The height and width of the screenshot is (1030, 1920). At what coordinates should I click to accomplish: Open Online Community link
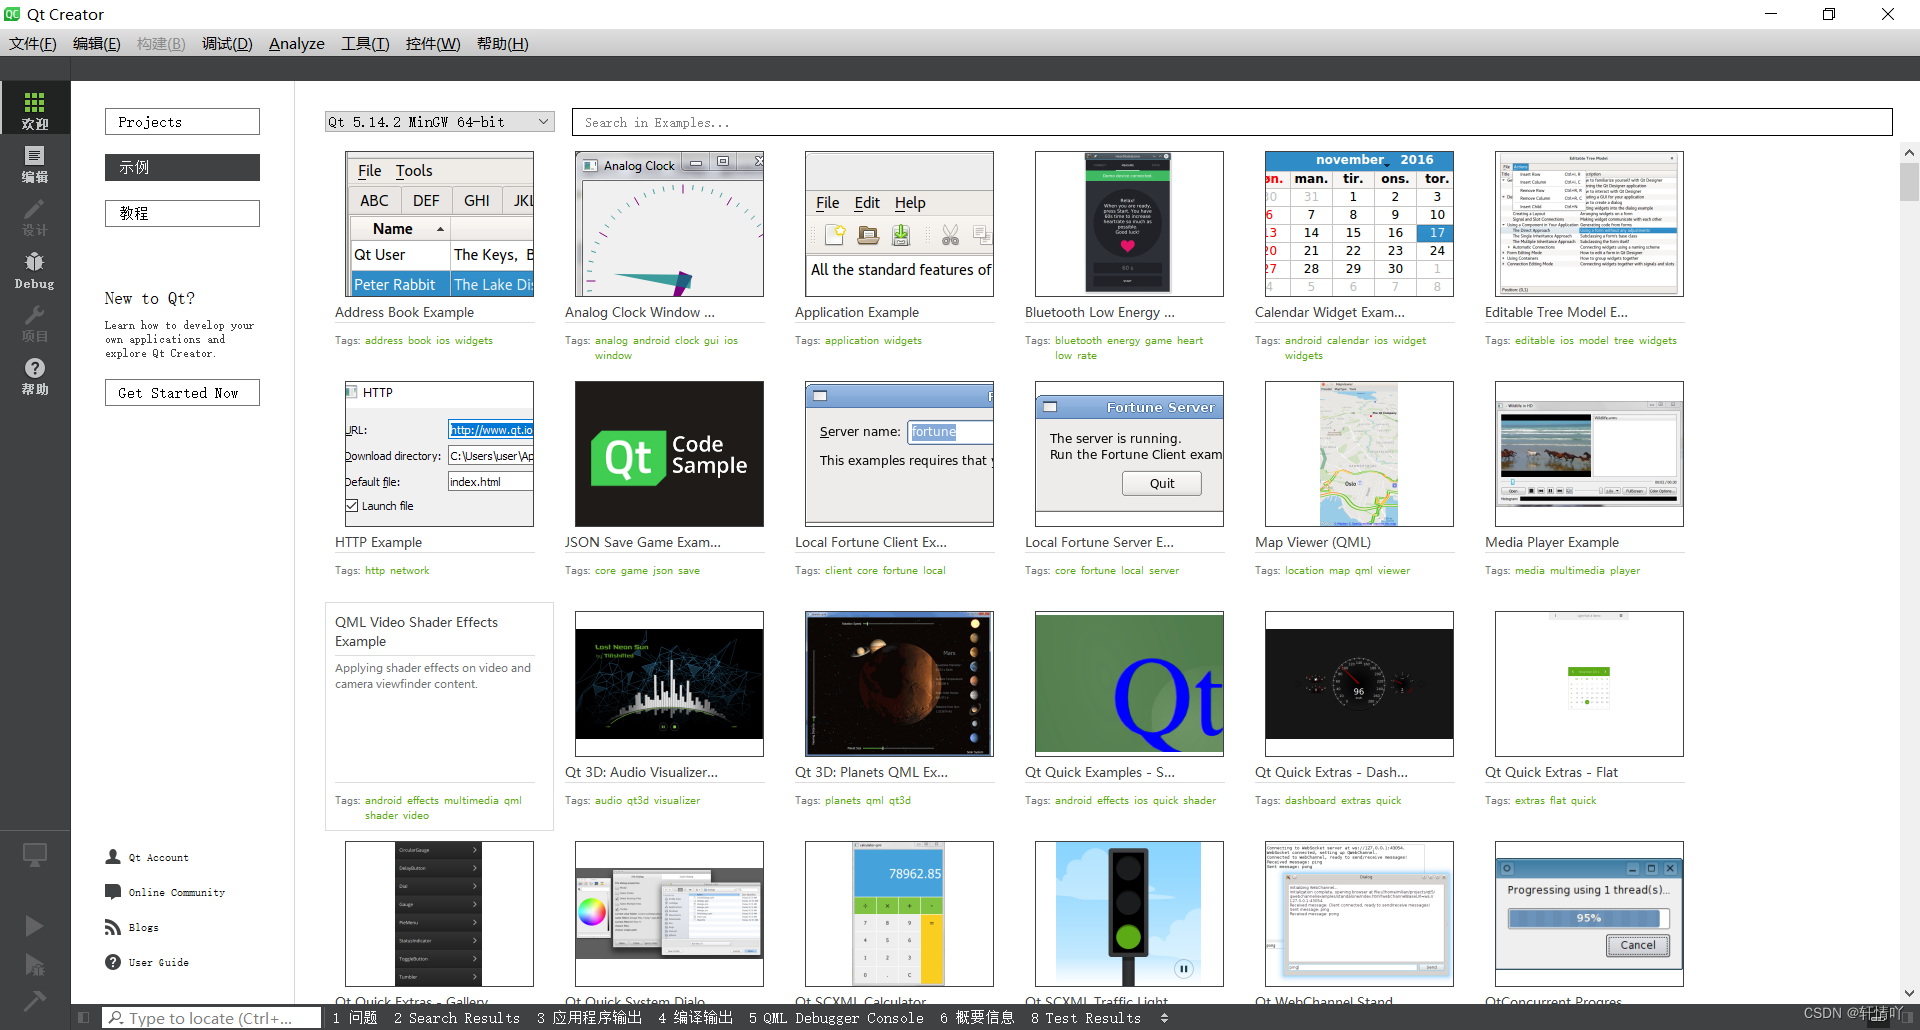coord(177,892)
